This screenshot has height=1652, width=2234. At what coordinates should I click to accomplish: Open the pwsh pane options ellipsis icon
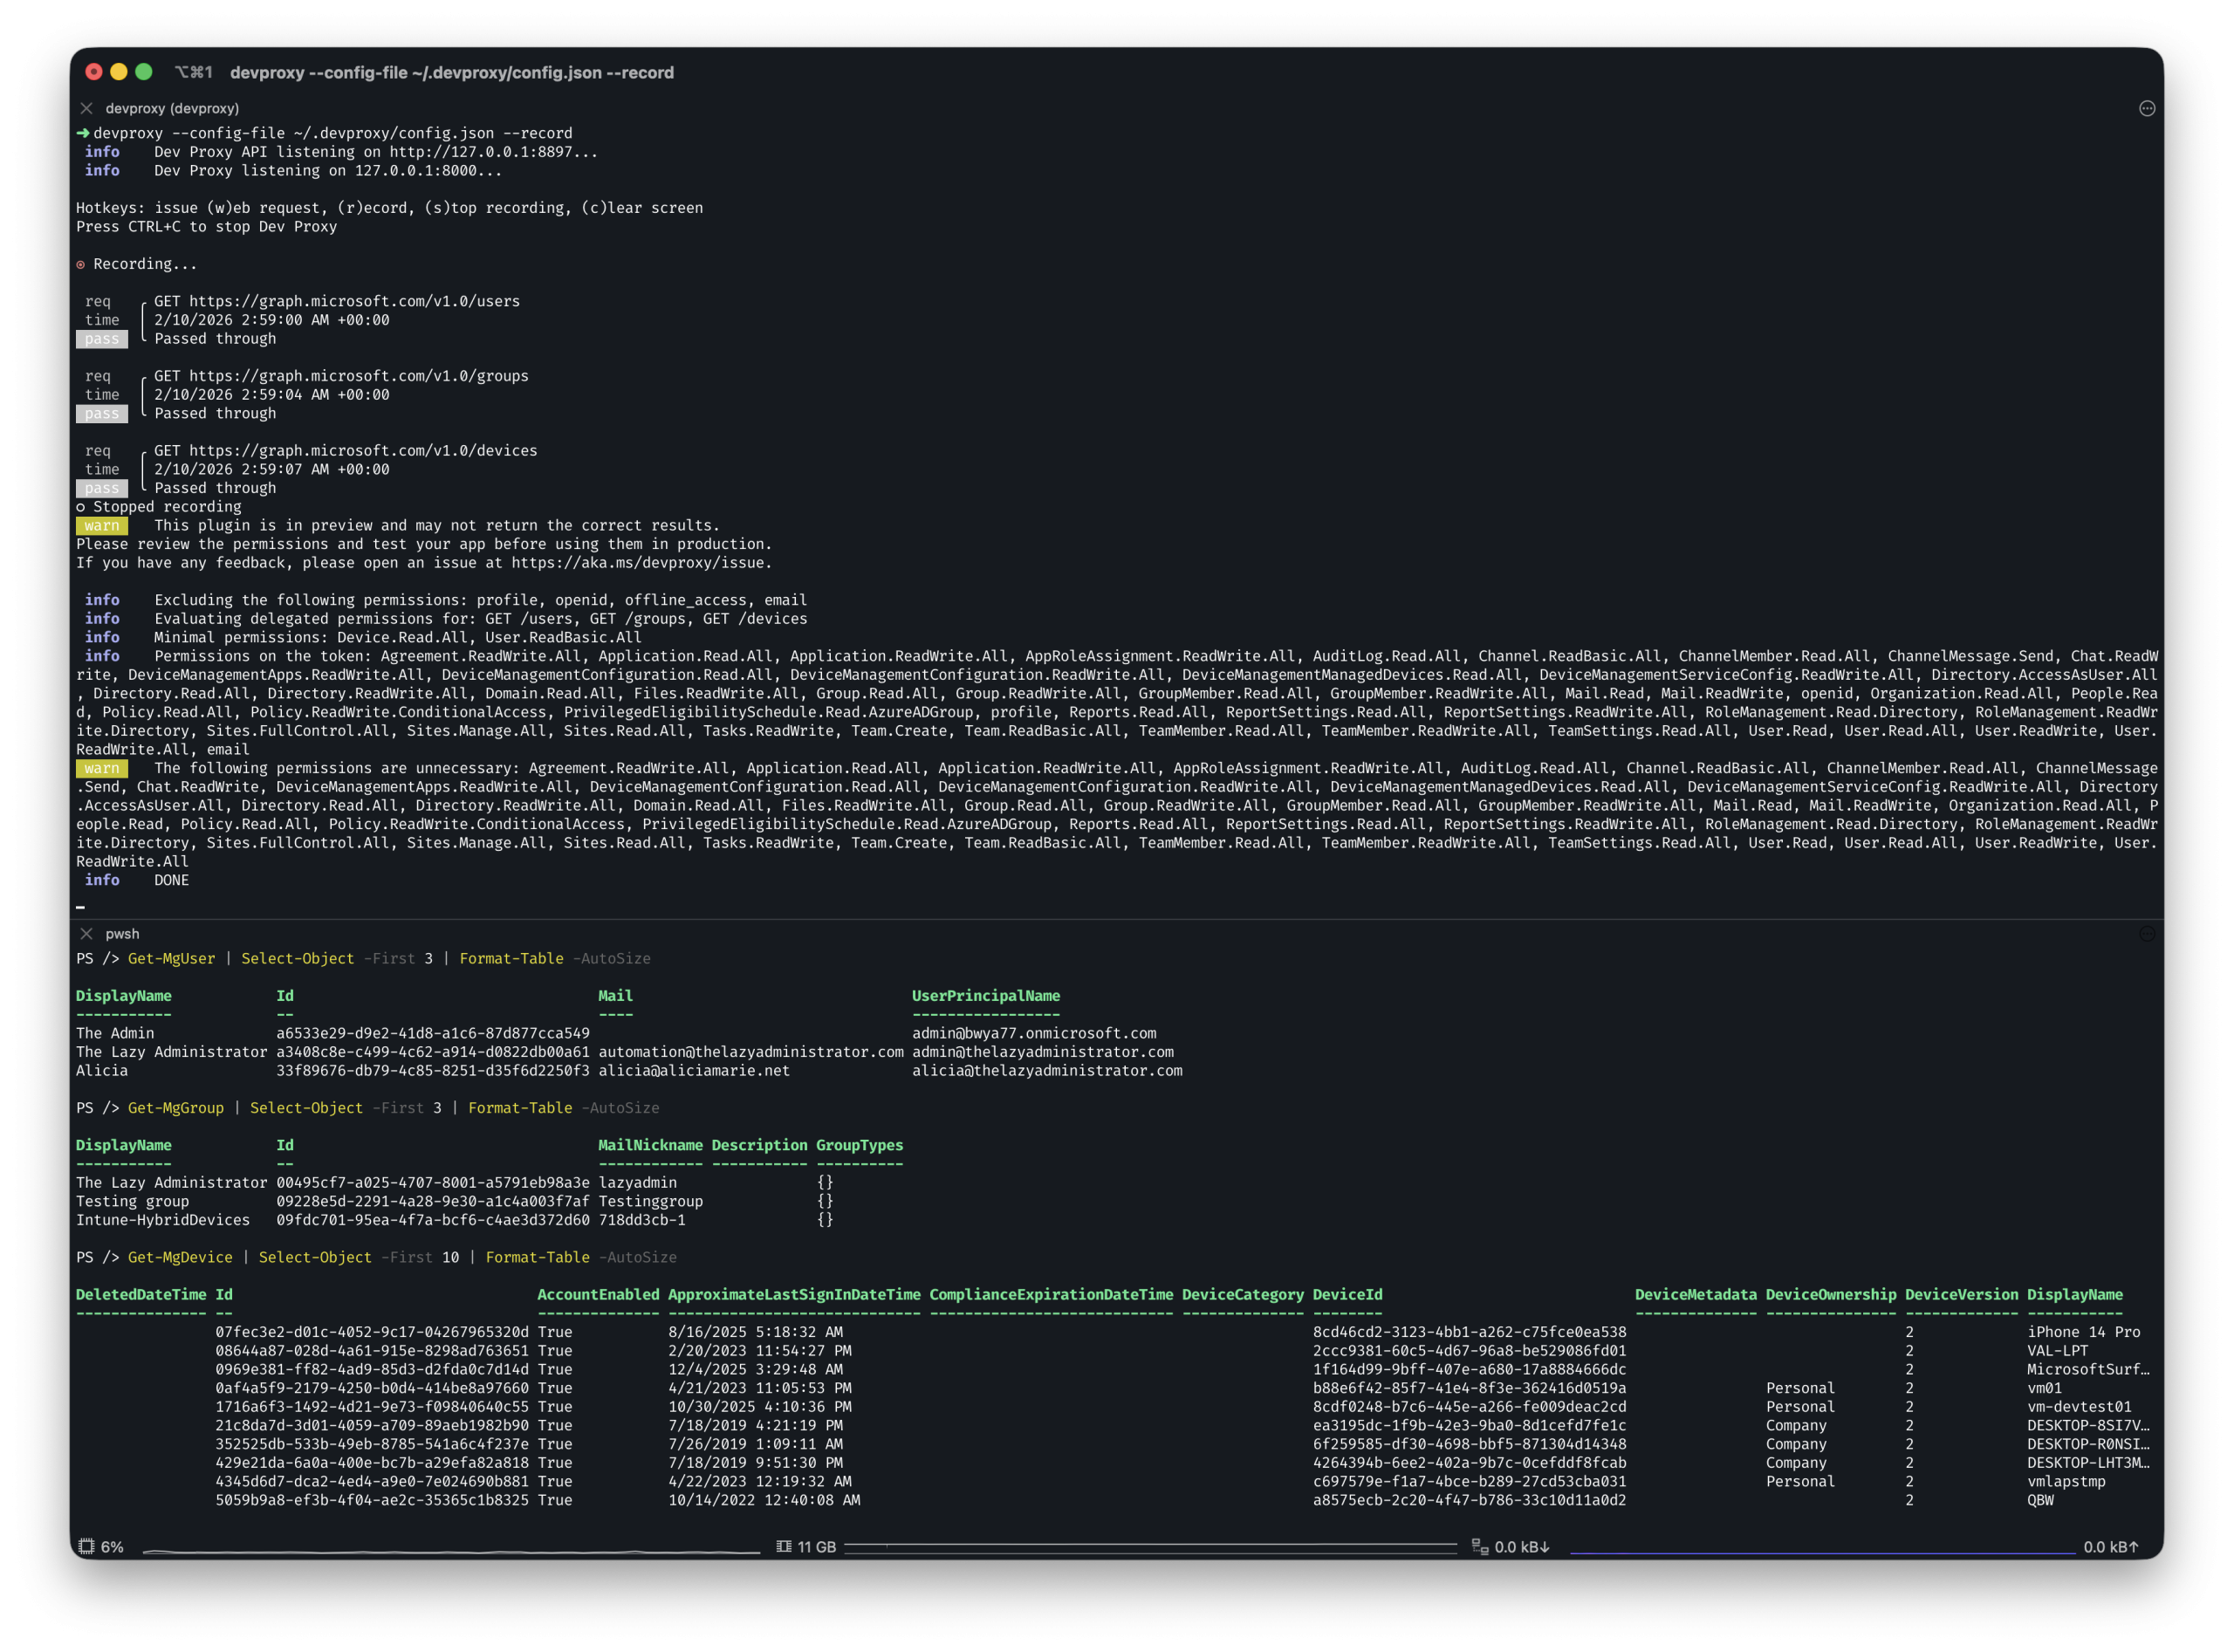(x=2146, y=933)
